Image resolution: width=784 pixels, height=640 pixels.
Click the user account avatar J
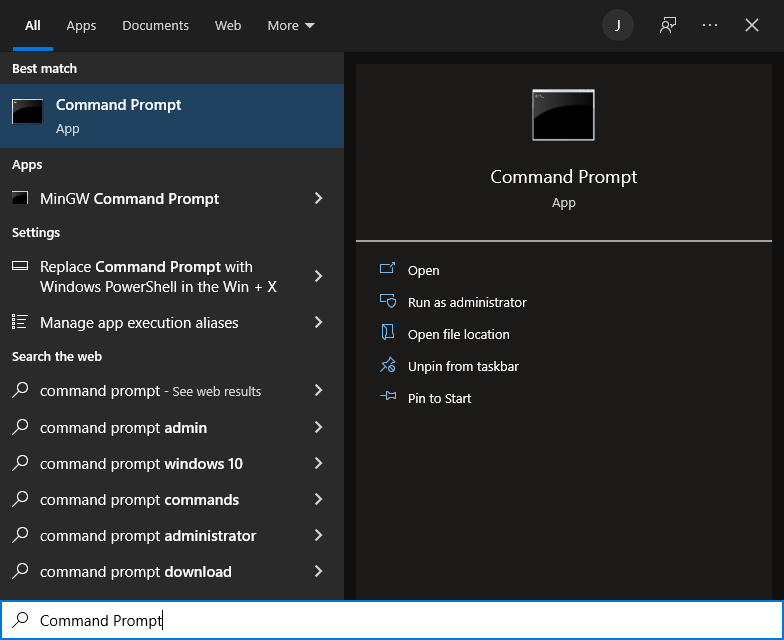point(618,26)
